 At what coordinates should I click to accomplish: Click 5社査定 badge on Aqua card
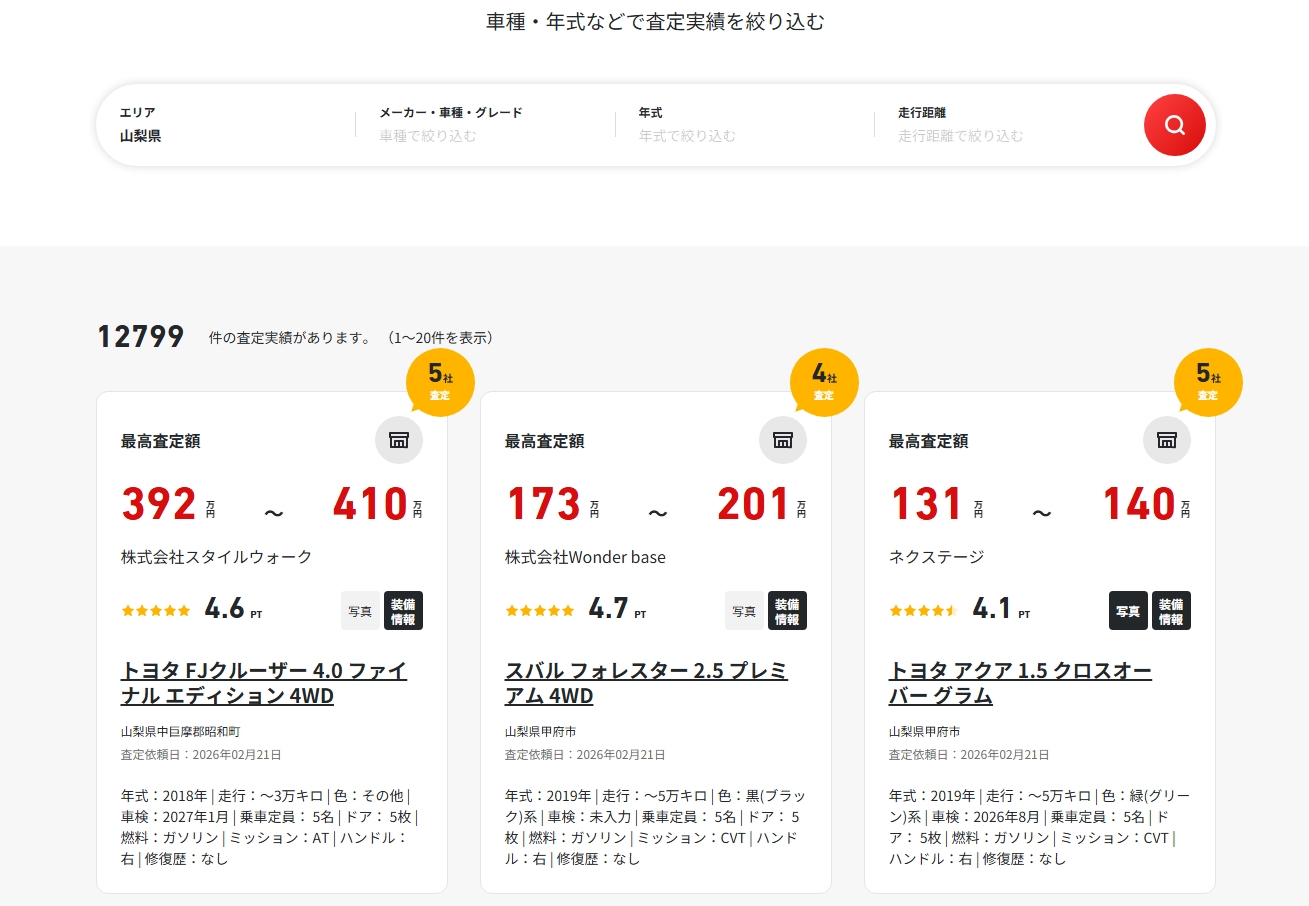click(x=1208, y=381)
